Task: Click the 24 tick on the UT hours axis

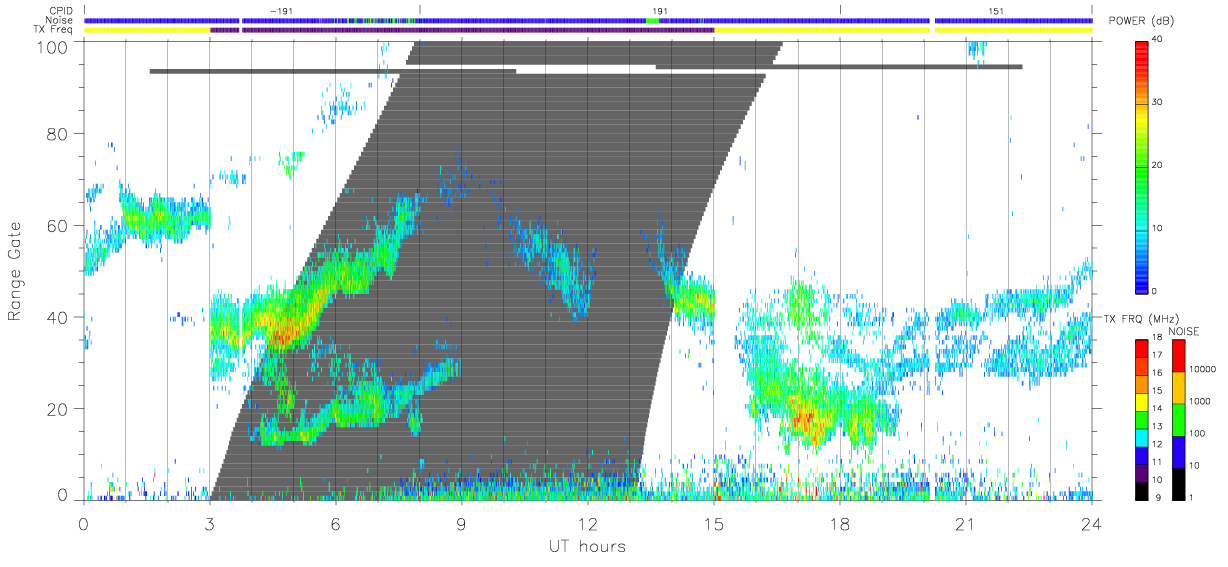Action: click(x=1092, y=522)
